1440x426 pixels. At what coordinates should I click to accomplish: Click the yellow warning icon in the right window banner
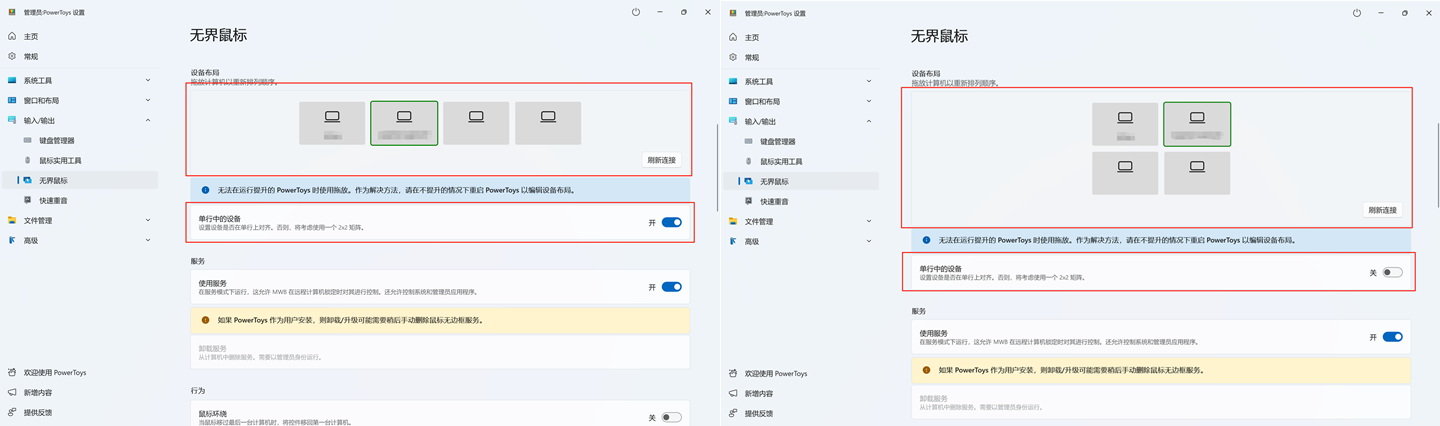coord(927,370)
